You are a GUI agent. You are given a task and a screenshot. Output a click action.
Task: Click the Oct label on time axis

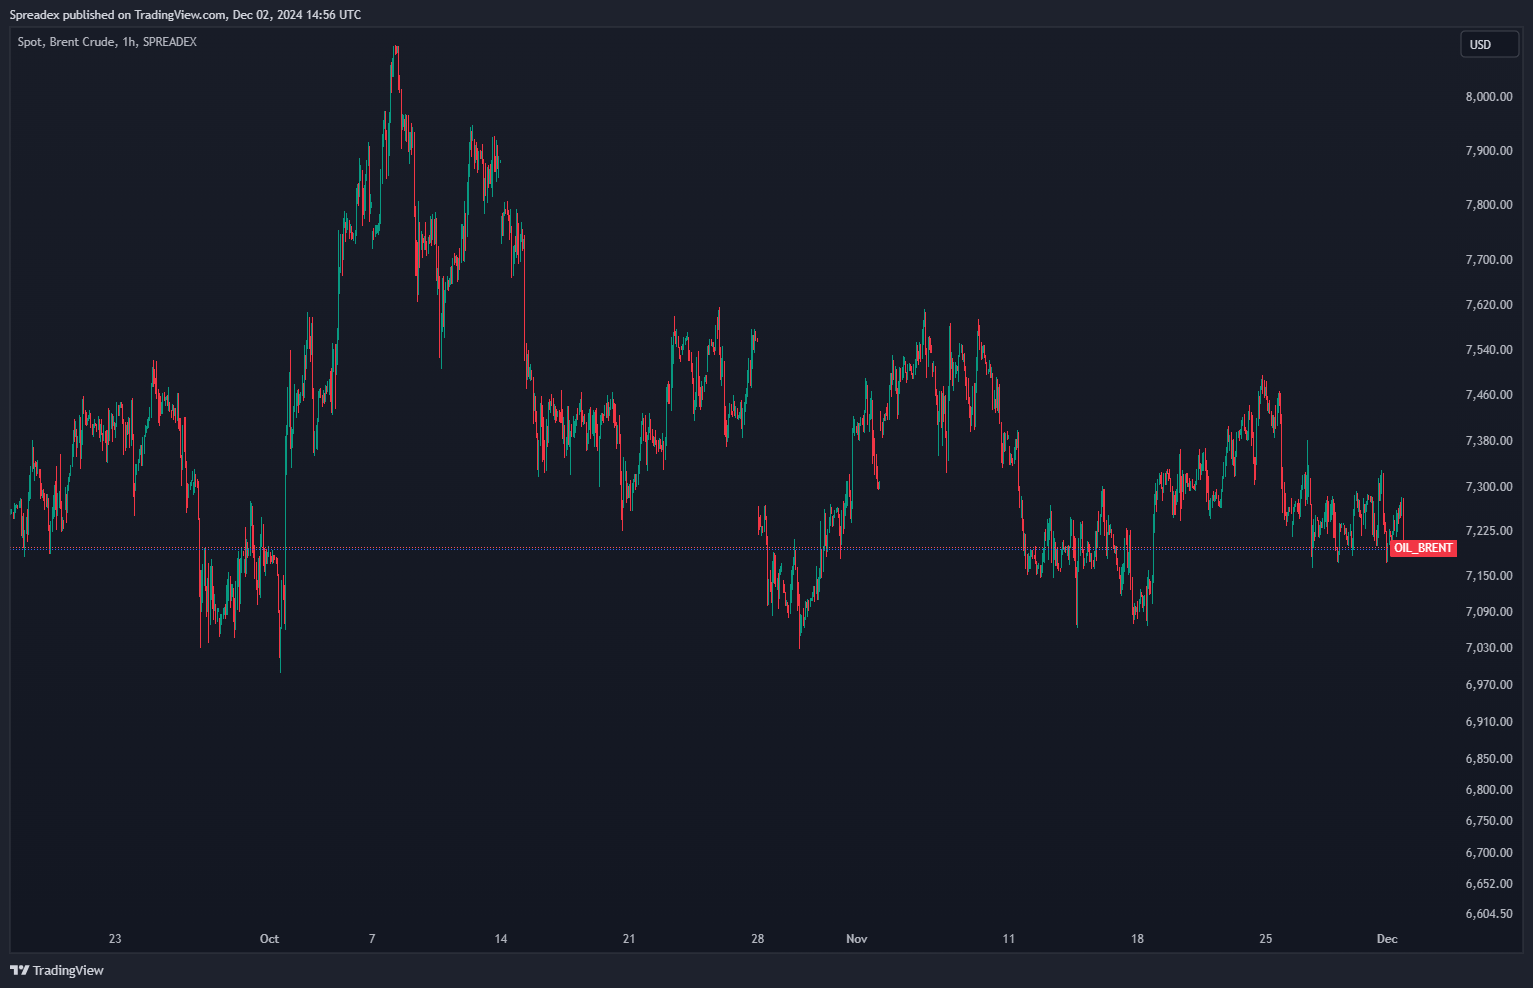tap(269, 939)
